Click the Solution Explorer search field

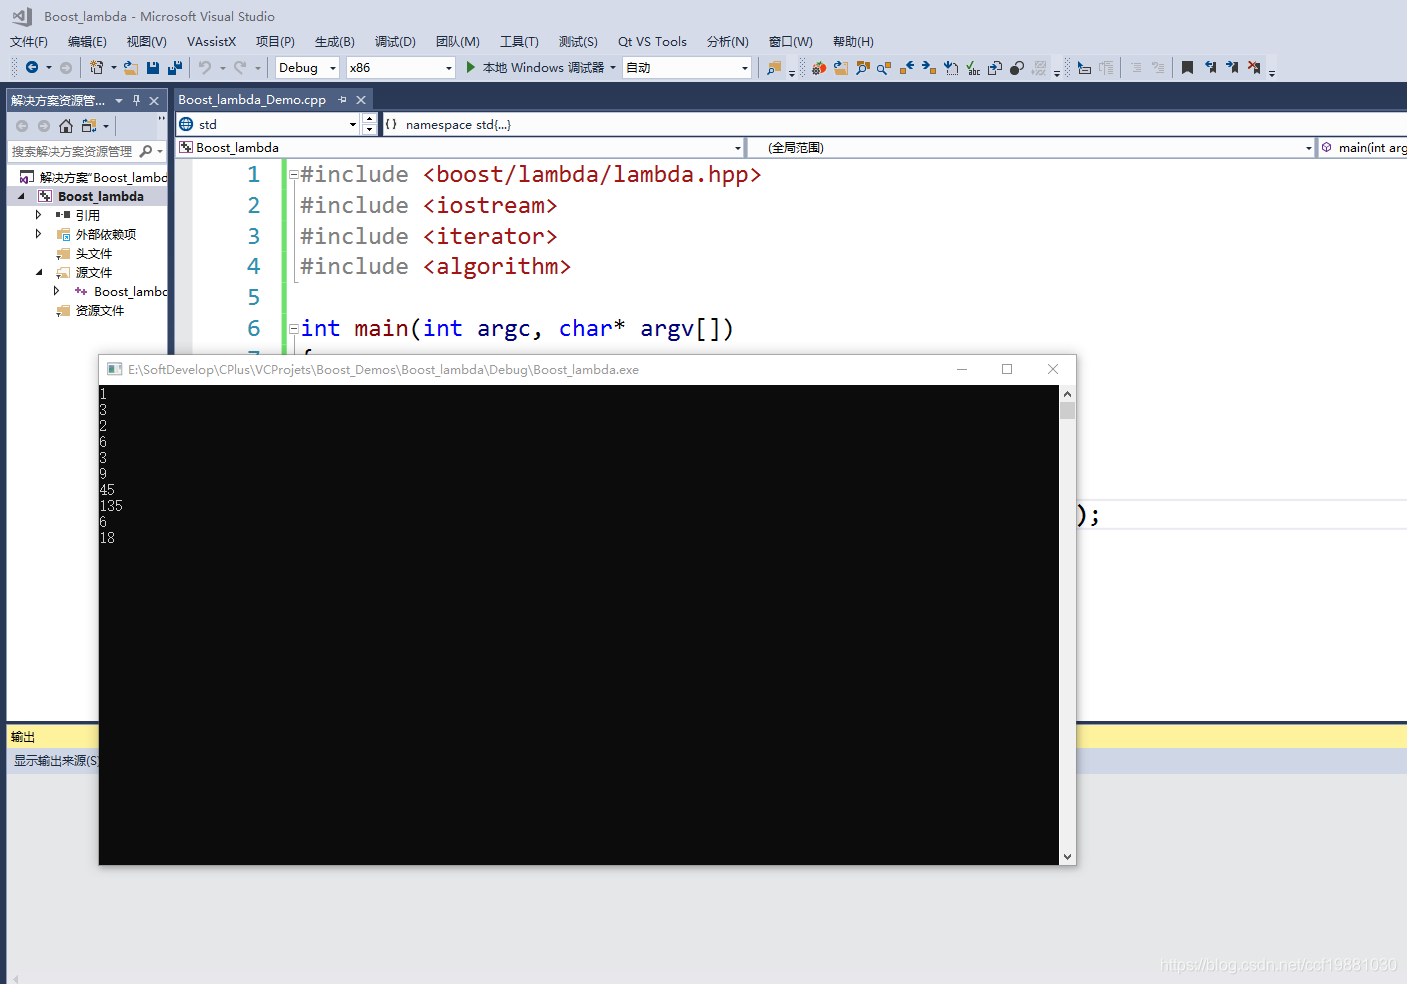[x=72, y=151]
